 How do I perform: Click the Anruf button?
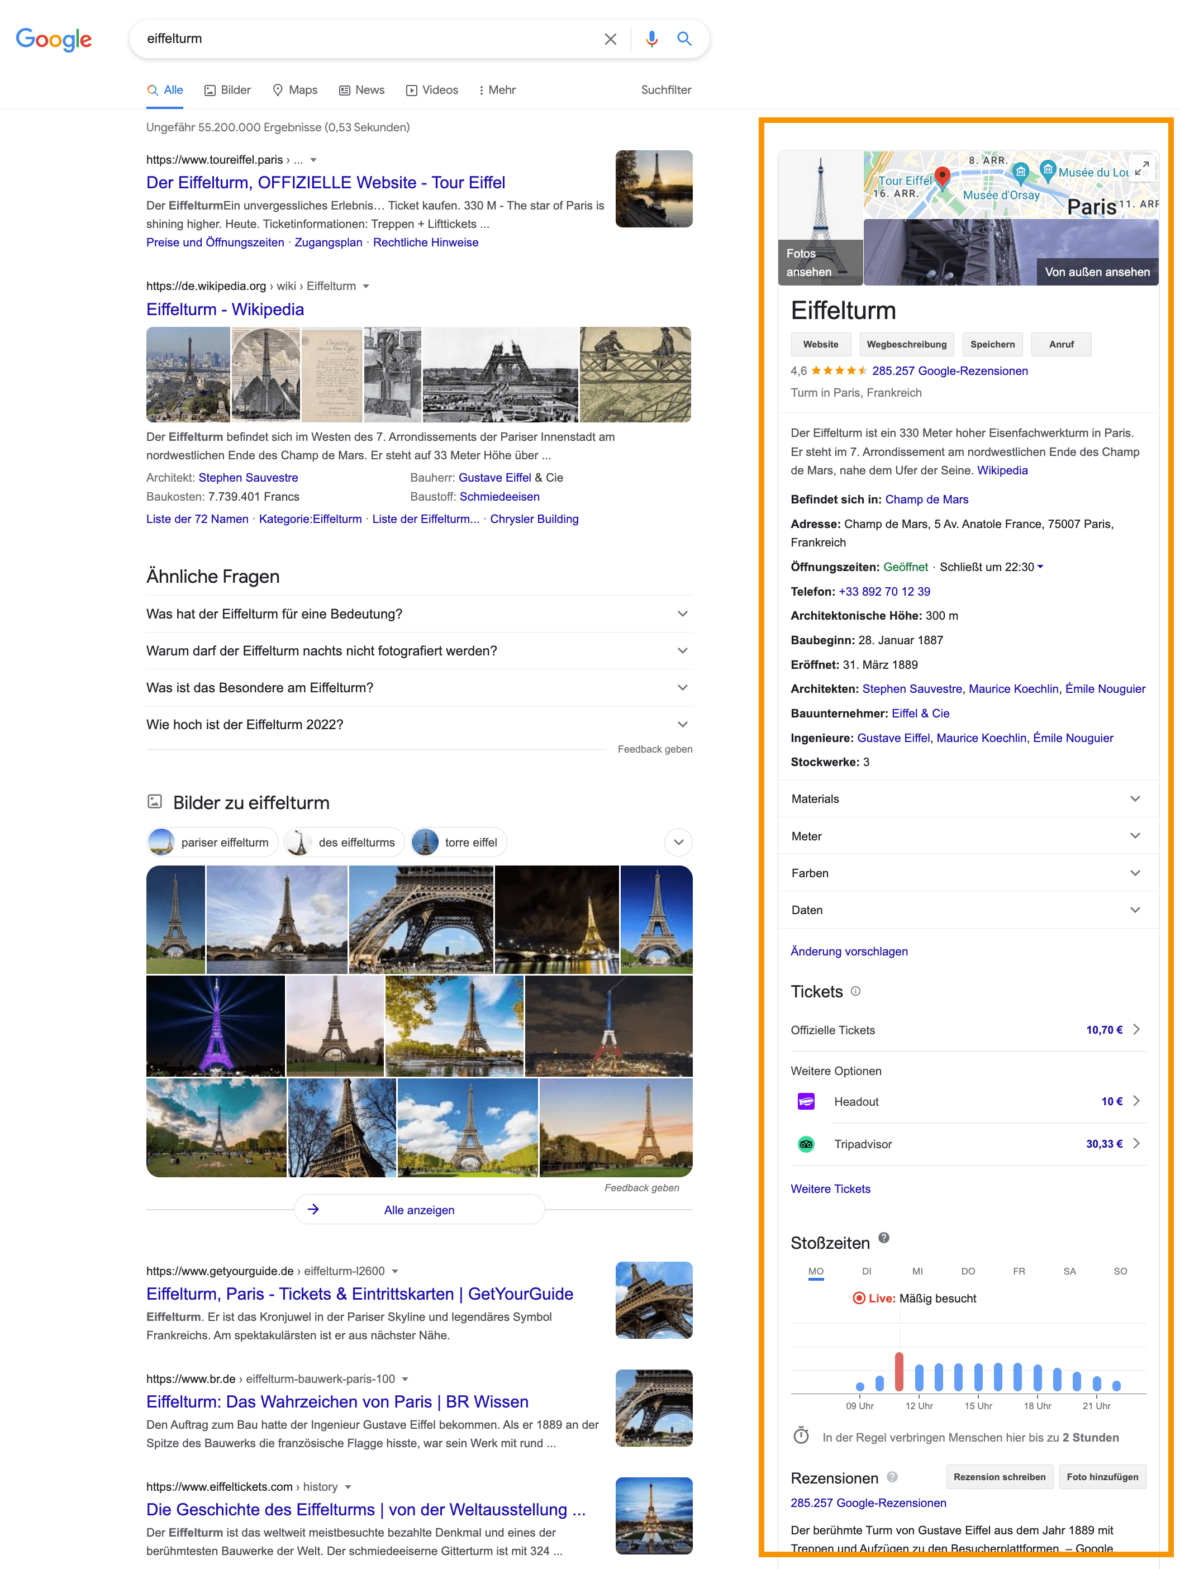(x=1062, y=344)
